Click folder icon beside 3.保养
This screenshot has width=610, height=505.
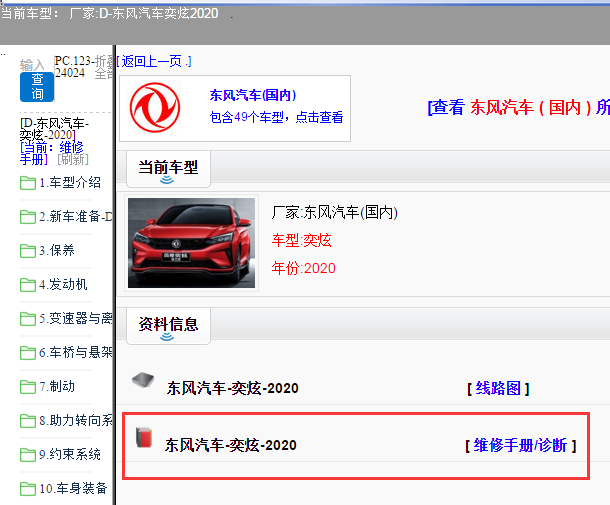click(28, 251)
